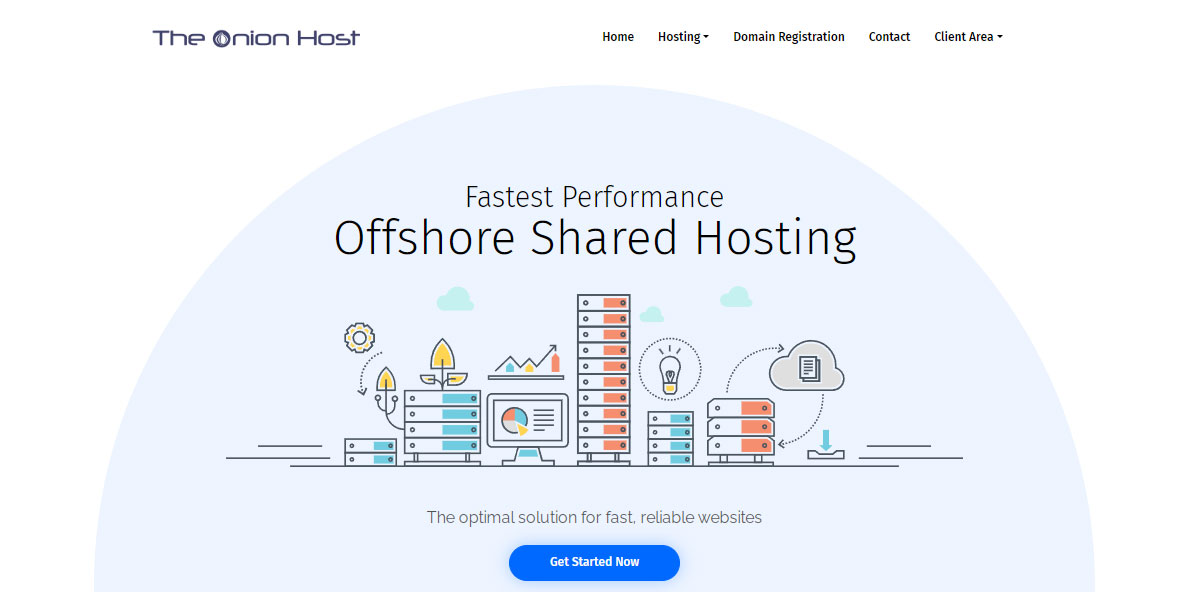This screenshot has height=592, width=1200.
Task: Select the Offshore Shared Hosting heading
Action: [595, 238]
